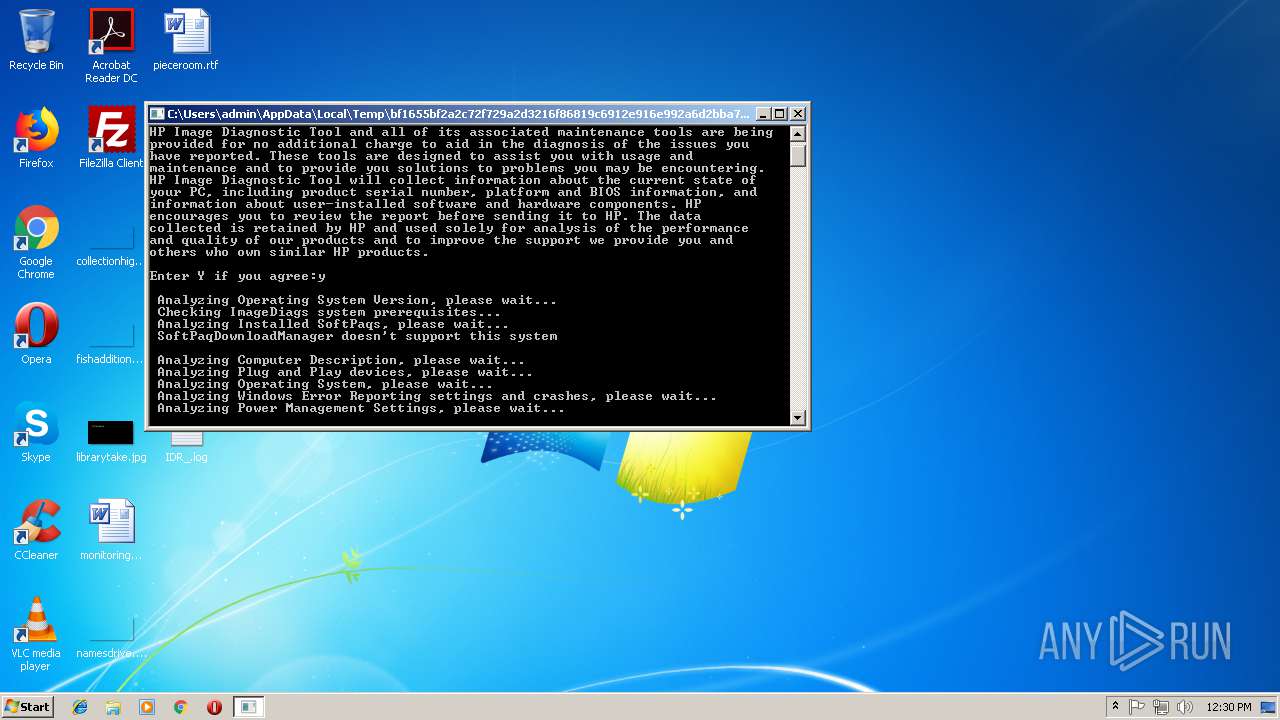The width and height of the screenshot is (1280, 720).
Task: Click 'Analyzing Windows Error Reporting settings' line
Action: point(437,396)
